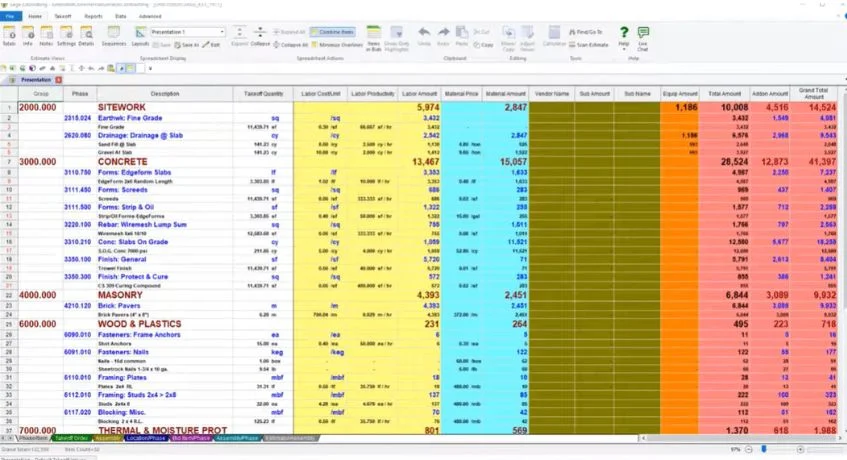Open Live Chat from the ribbon

643,38
